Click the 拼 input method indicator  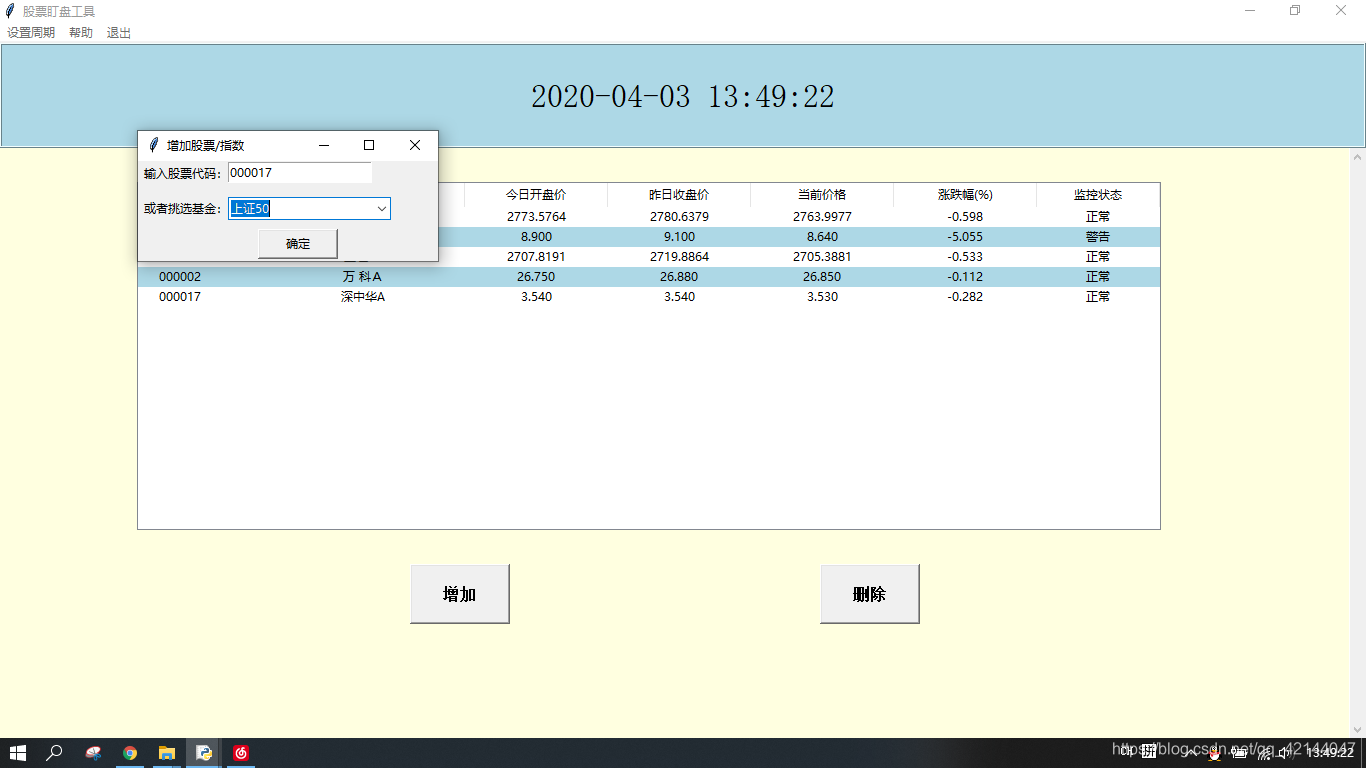[x=1150, y=751]
